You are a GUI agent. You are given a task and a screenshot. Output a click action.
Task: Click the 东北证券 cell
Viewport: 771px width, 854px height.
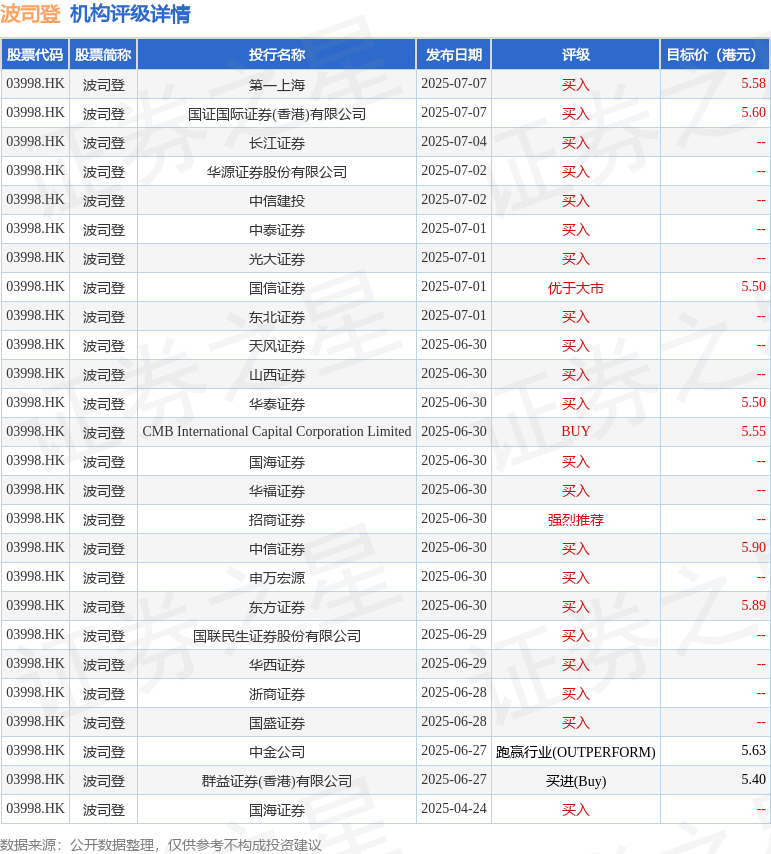pos(277,316)
